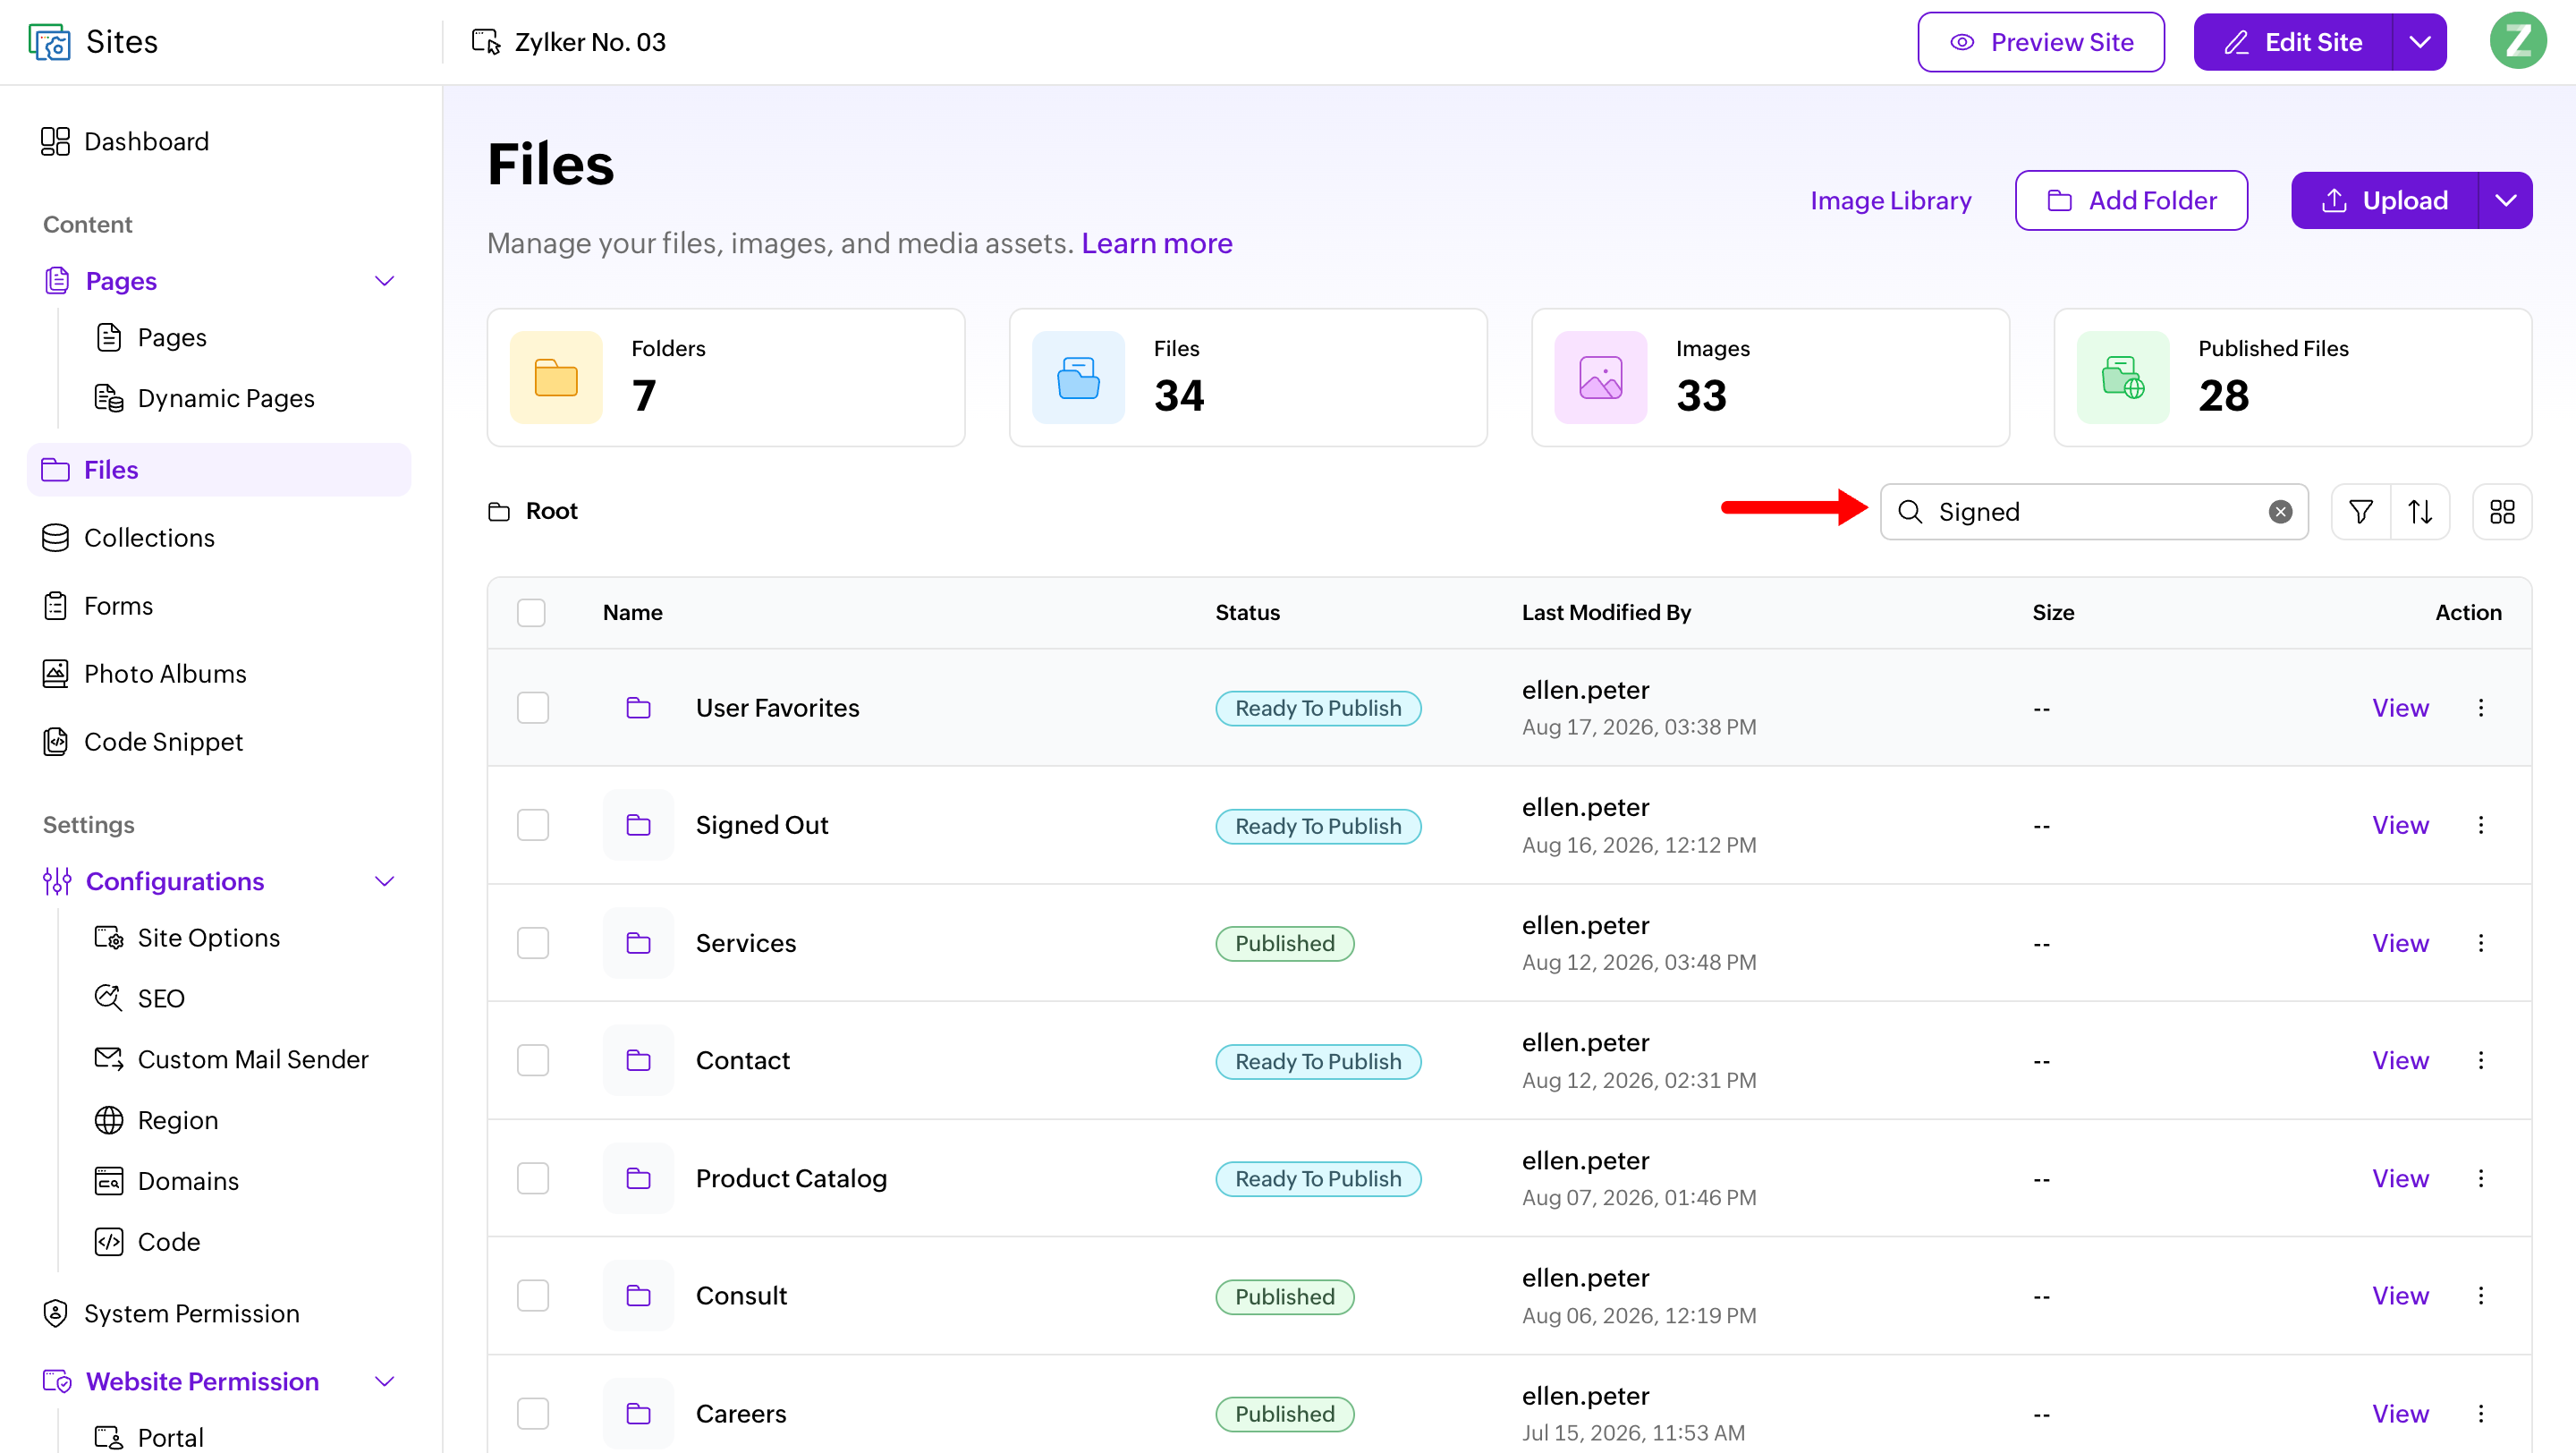This screenshot has height=1453, width=2576.
Task: Check the User Favorites row checkbox
Action: [533, 708]
